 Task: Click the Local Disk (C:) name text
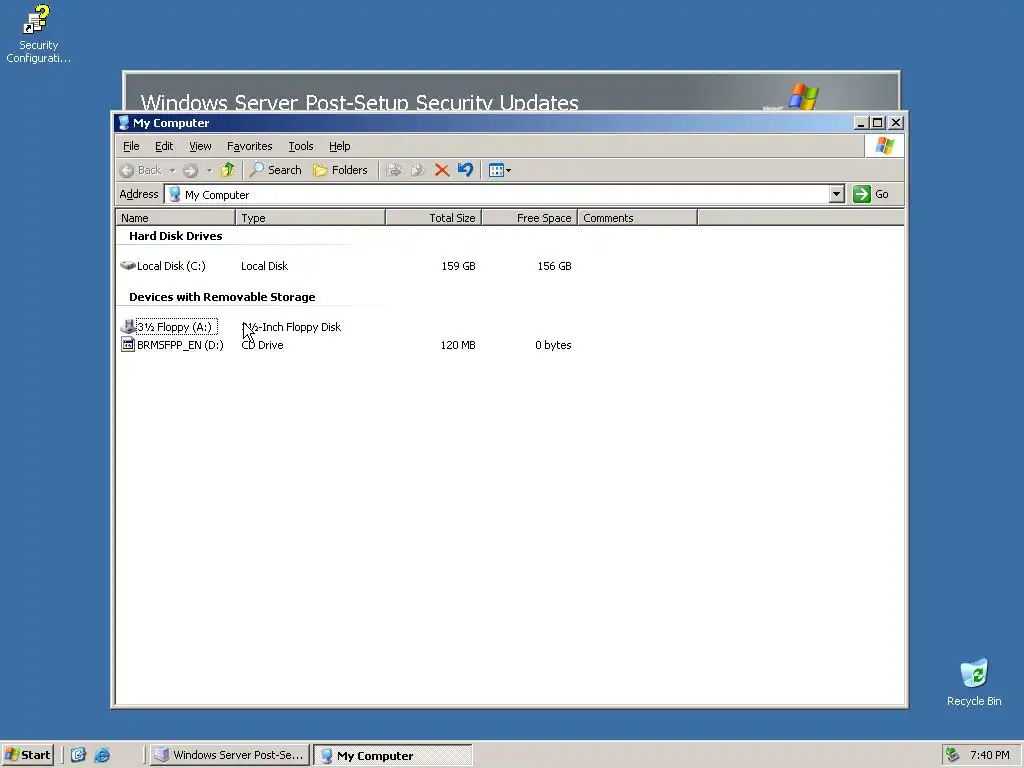pyautogui.click(x=171, y=266)
